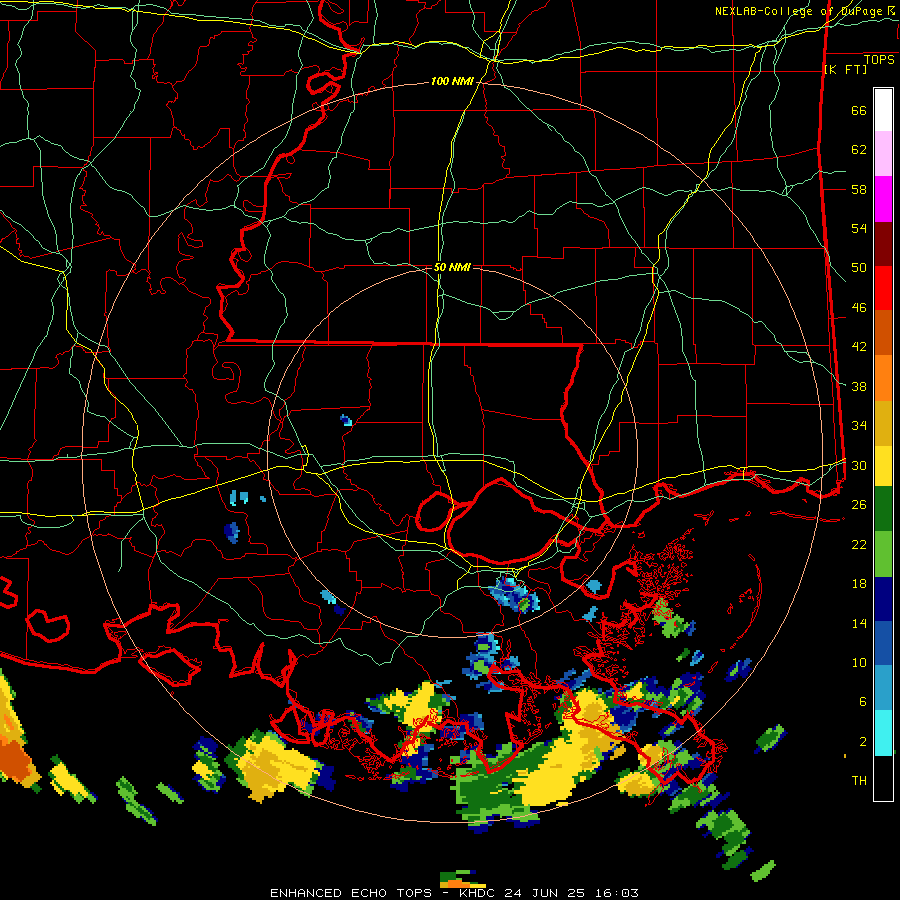
Task: Select the dark maroon legend swatch
Action: [x=883, y=245]
